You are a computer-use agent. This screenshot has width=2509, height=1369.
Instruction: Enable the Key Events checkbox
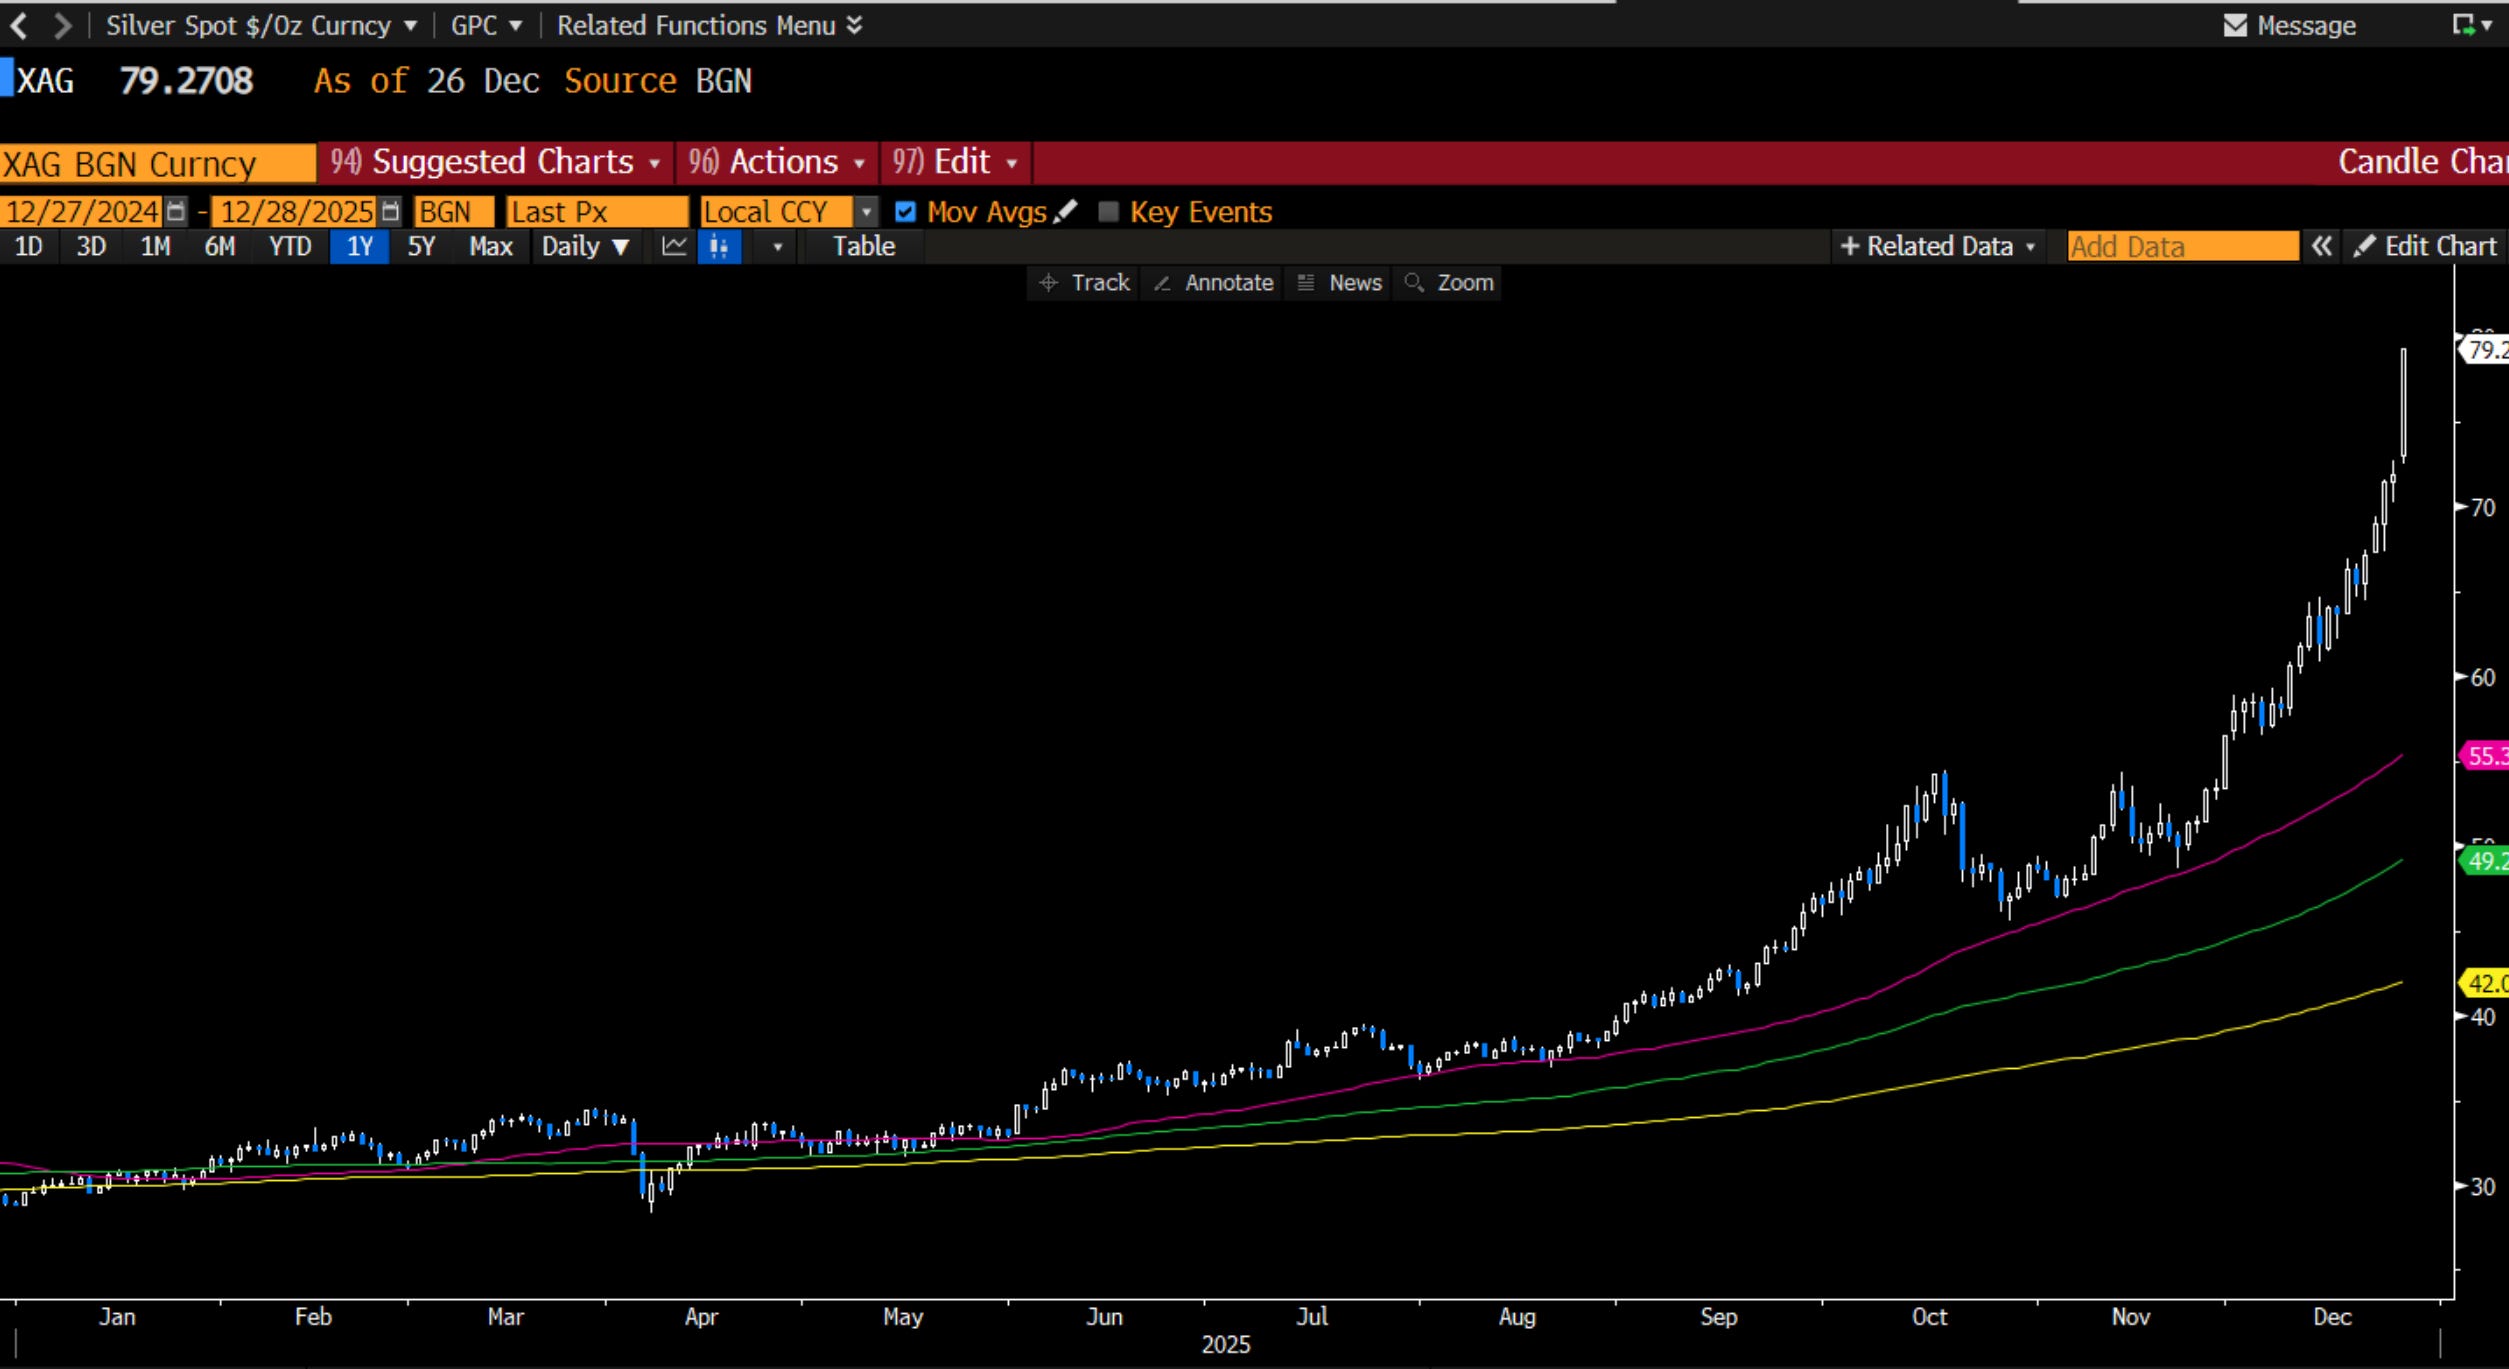[1108, 211]
